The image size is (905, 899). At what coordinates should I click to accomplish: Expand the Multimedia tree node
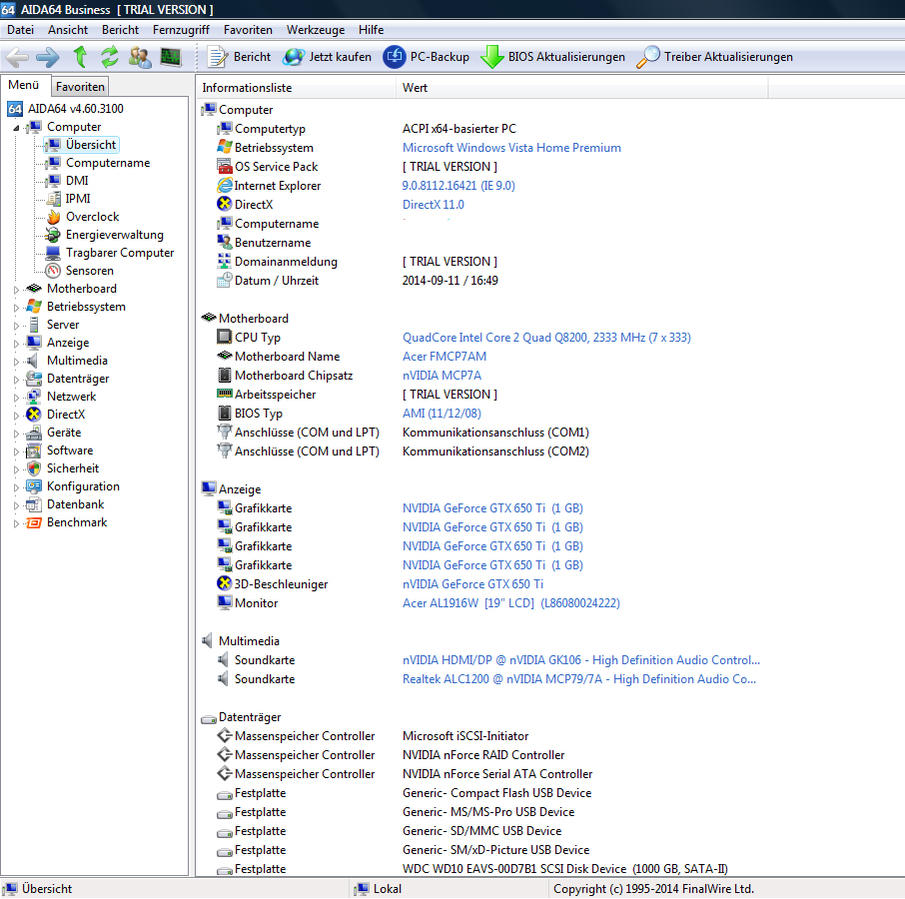pyautogui.click(x=16, y=361)
